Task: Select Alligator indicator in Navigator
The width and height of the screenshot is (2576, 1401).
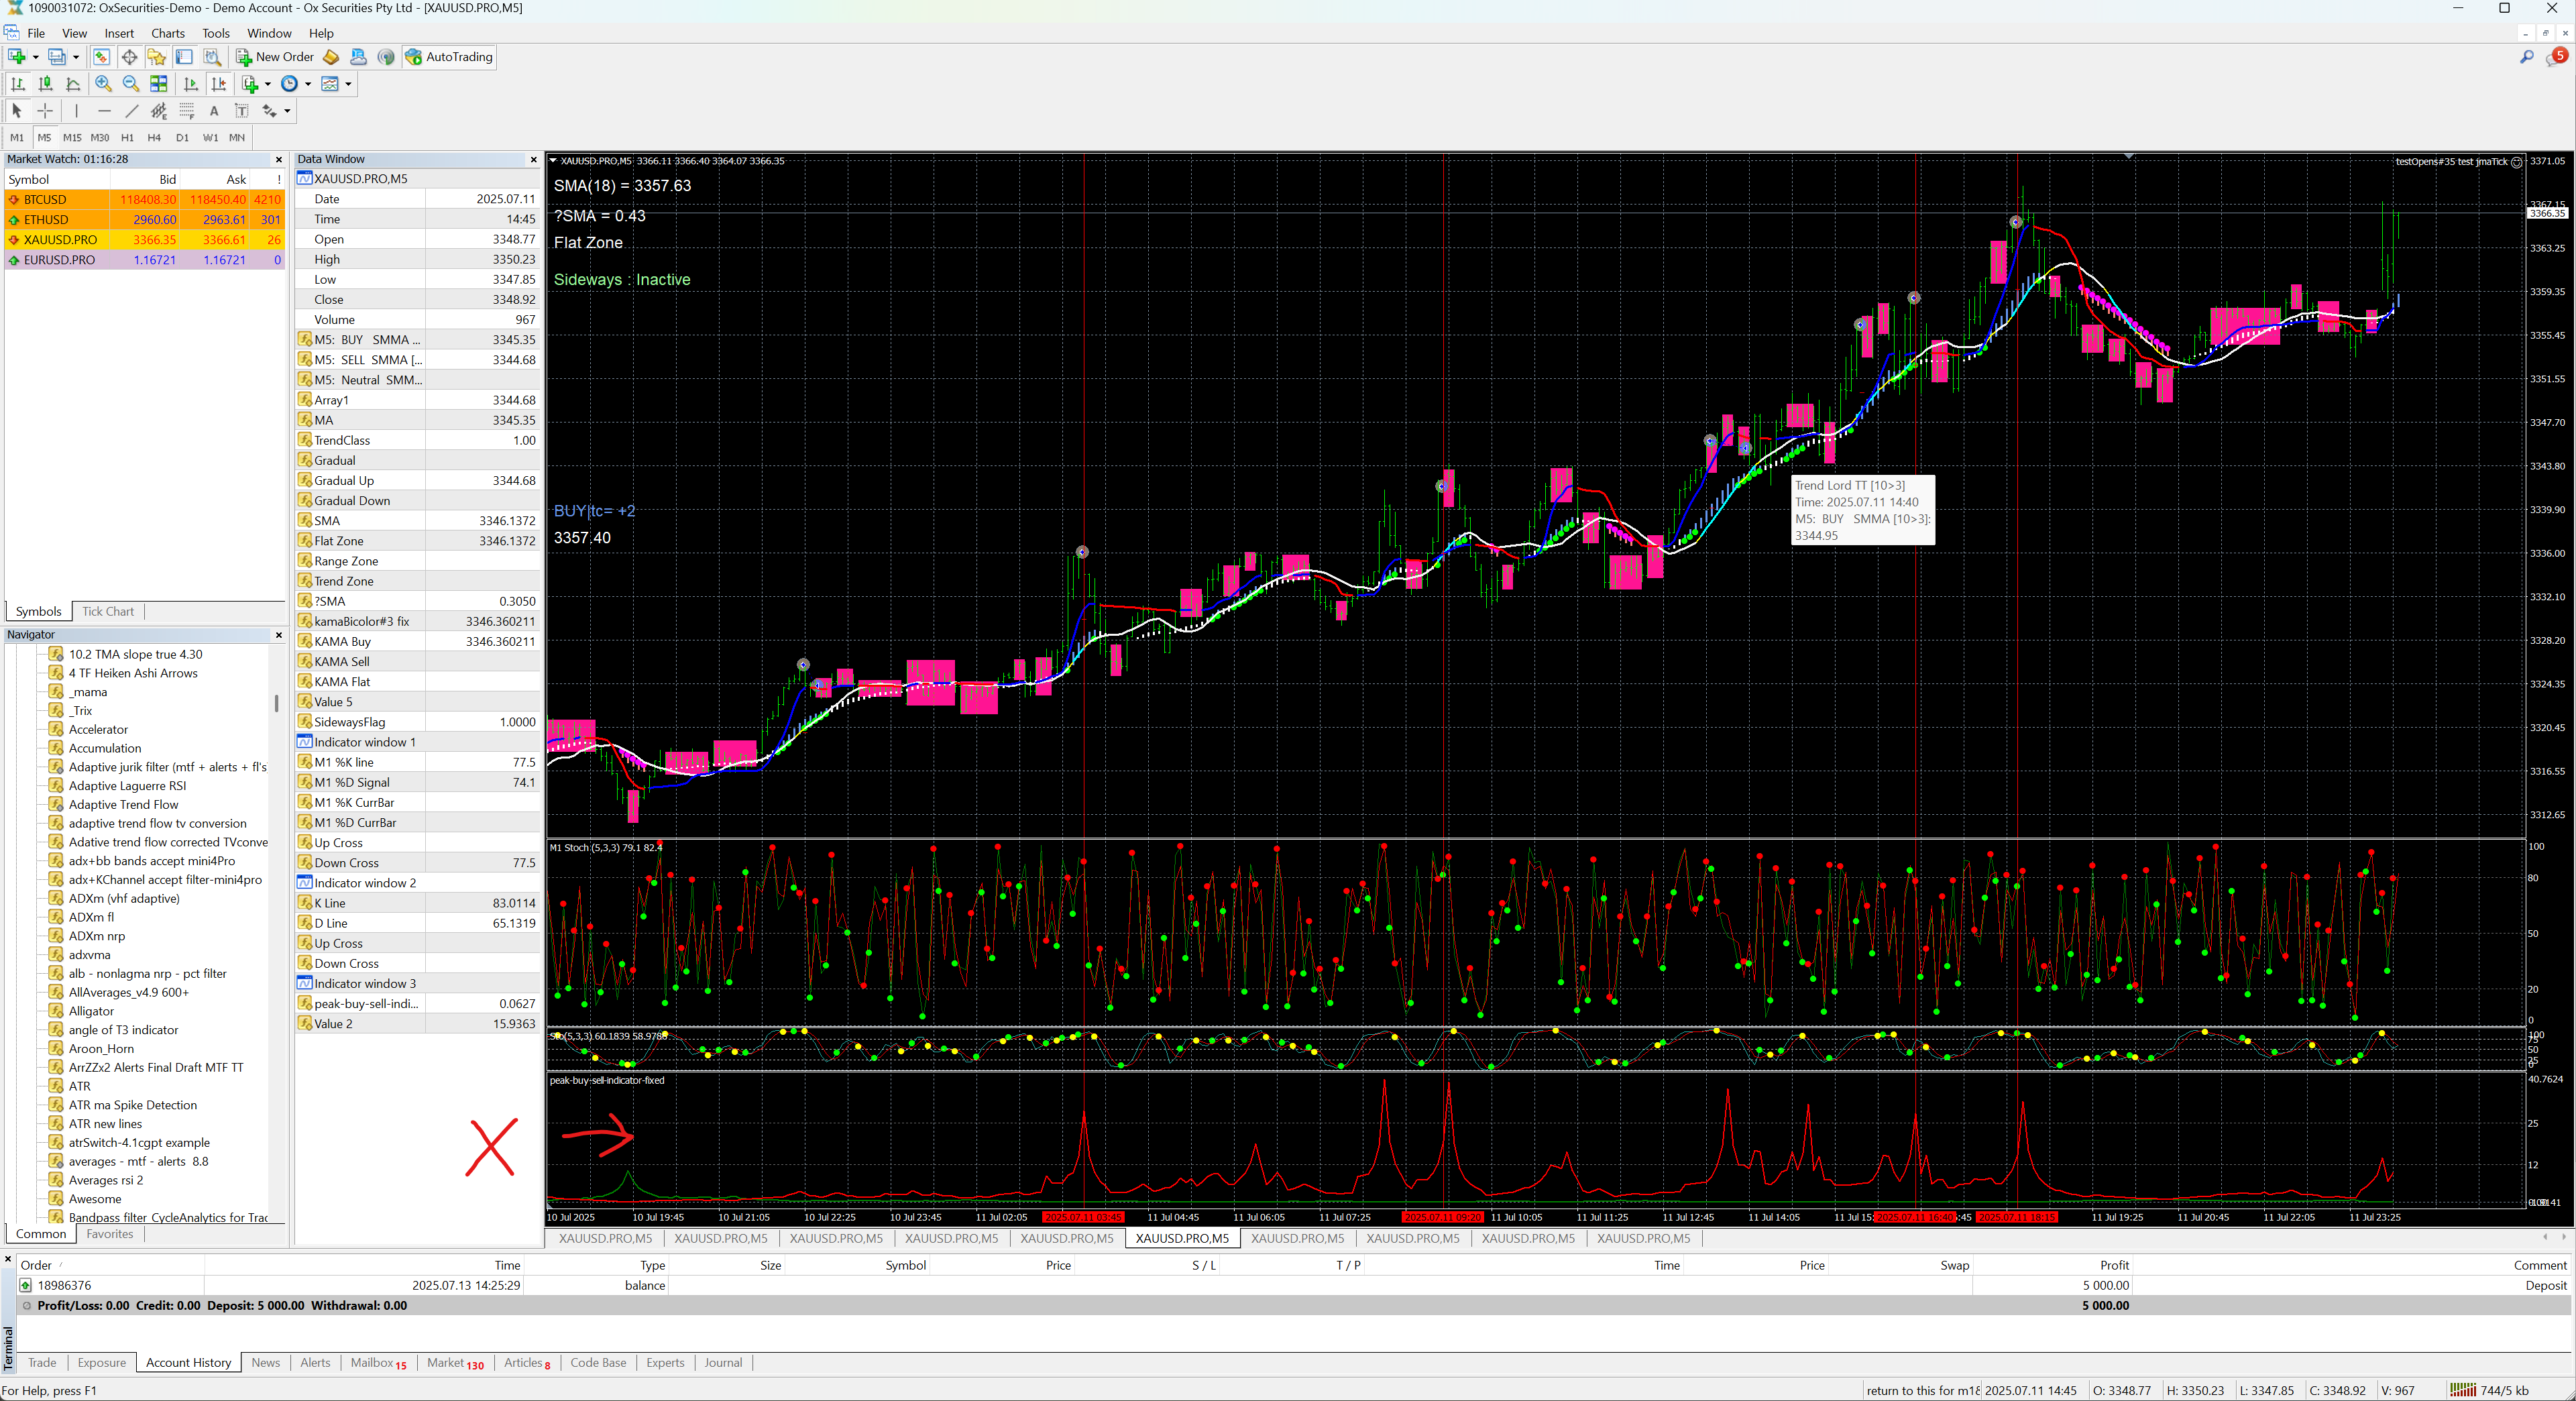Action: tap(91, 1011)
